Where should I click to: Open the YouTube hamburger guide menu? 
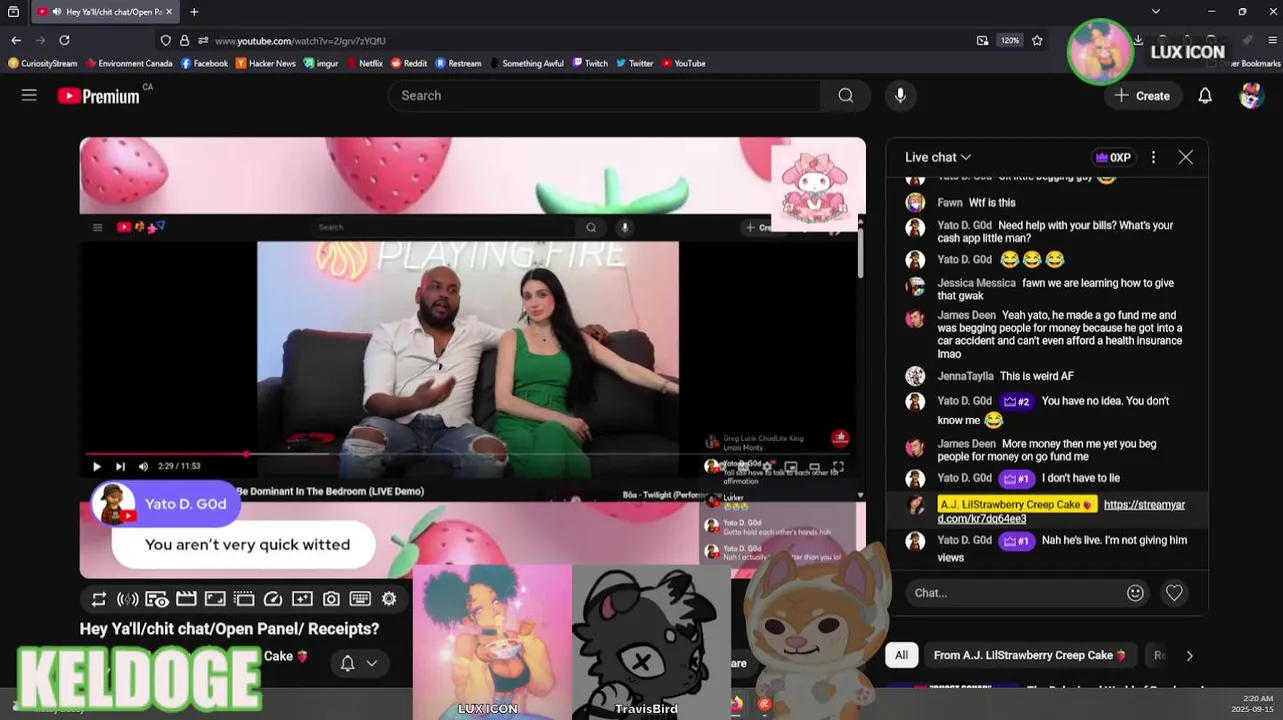click(29, 95)
